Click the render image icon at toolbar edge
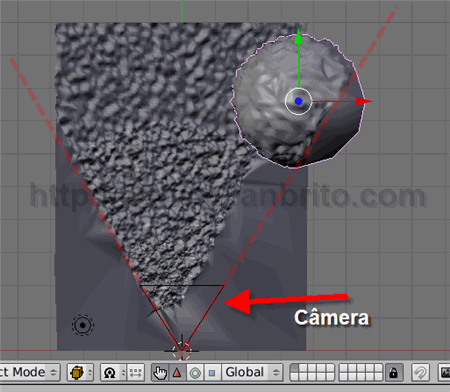Image resolution: width=450 pixels, height=392 pixels. coord(445,372)
